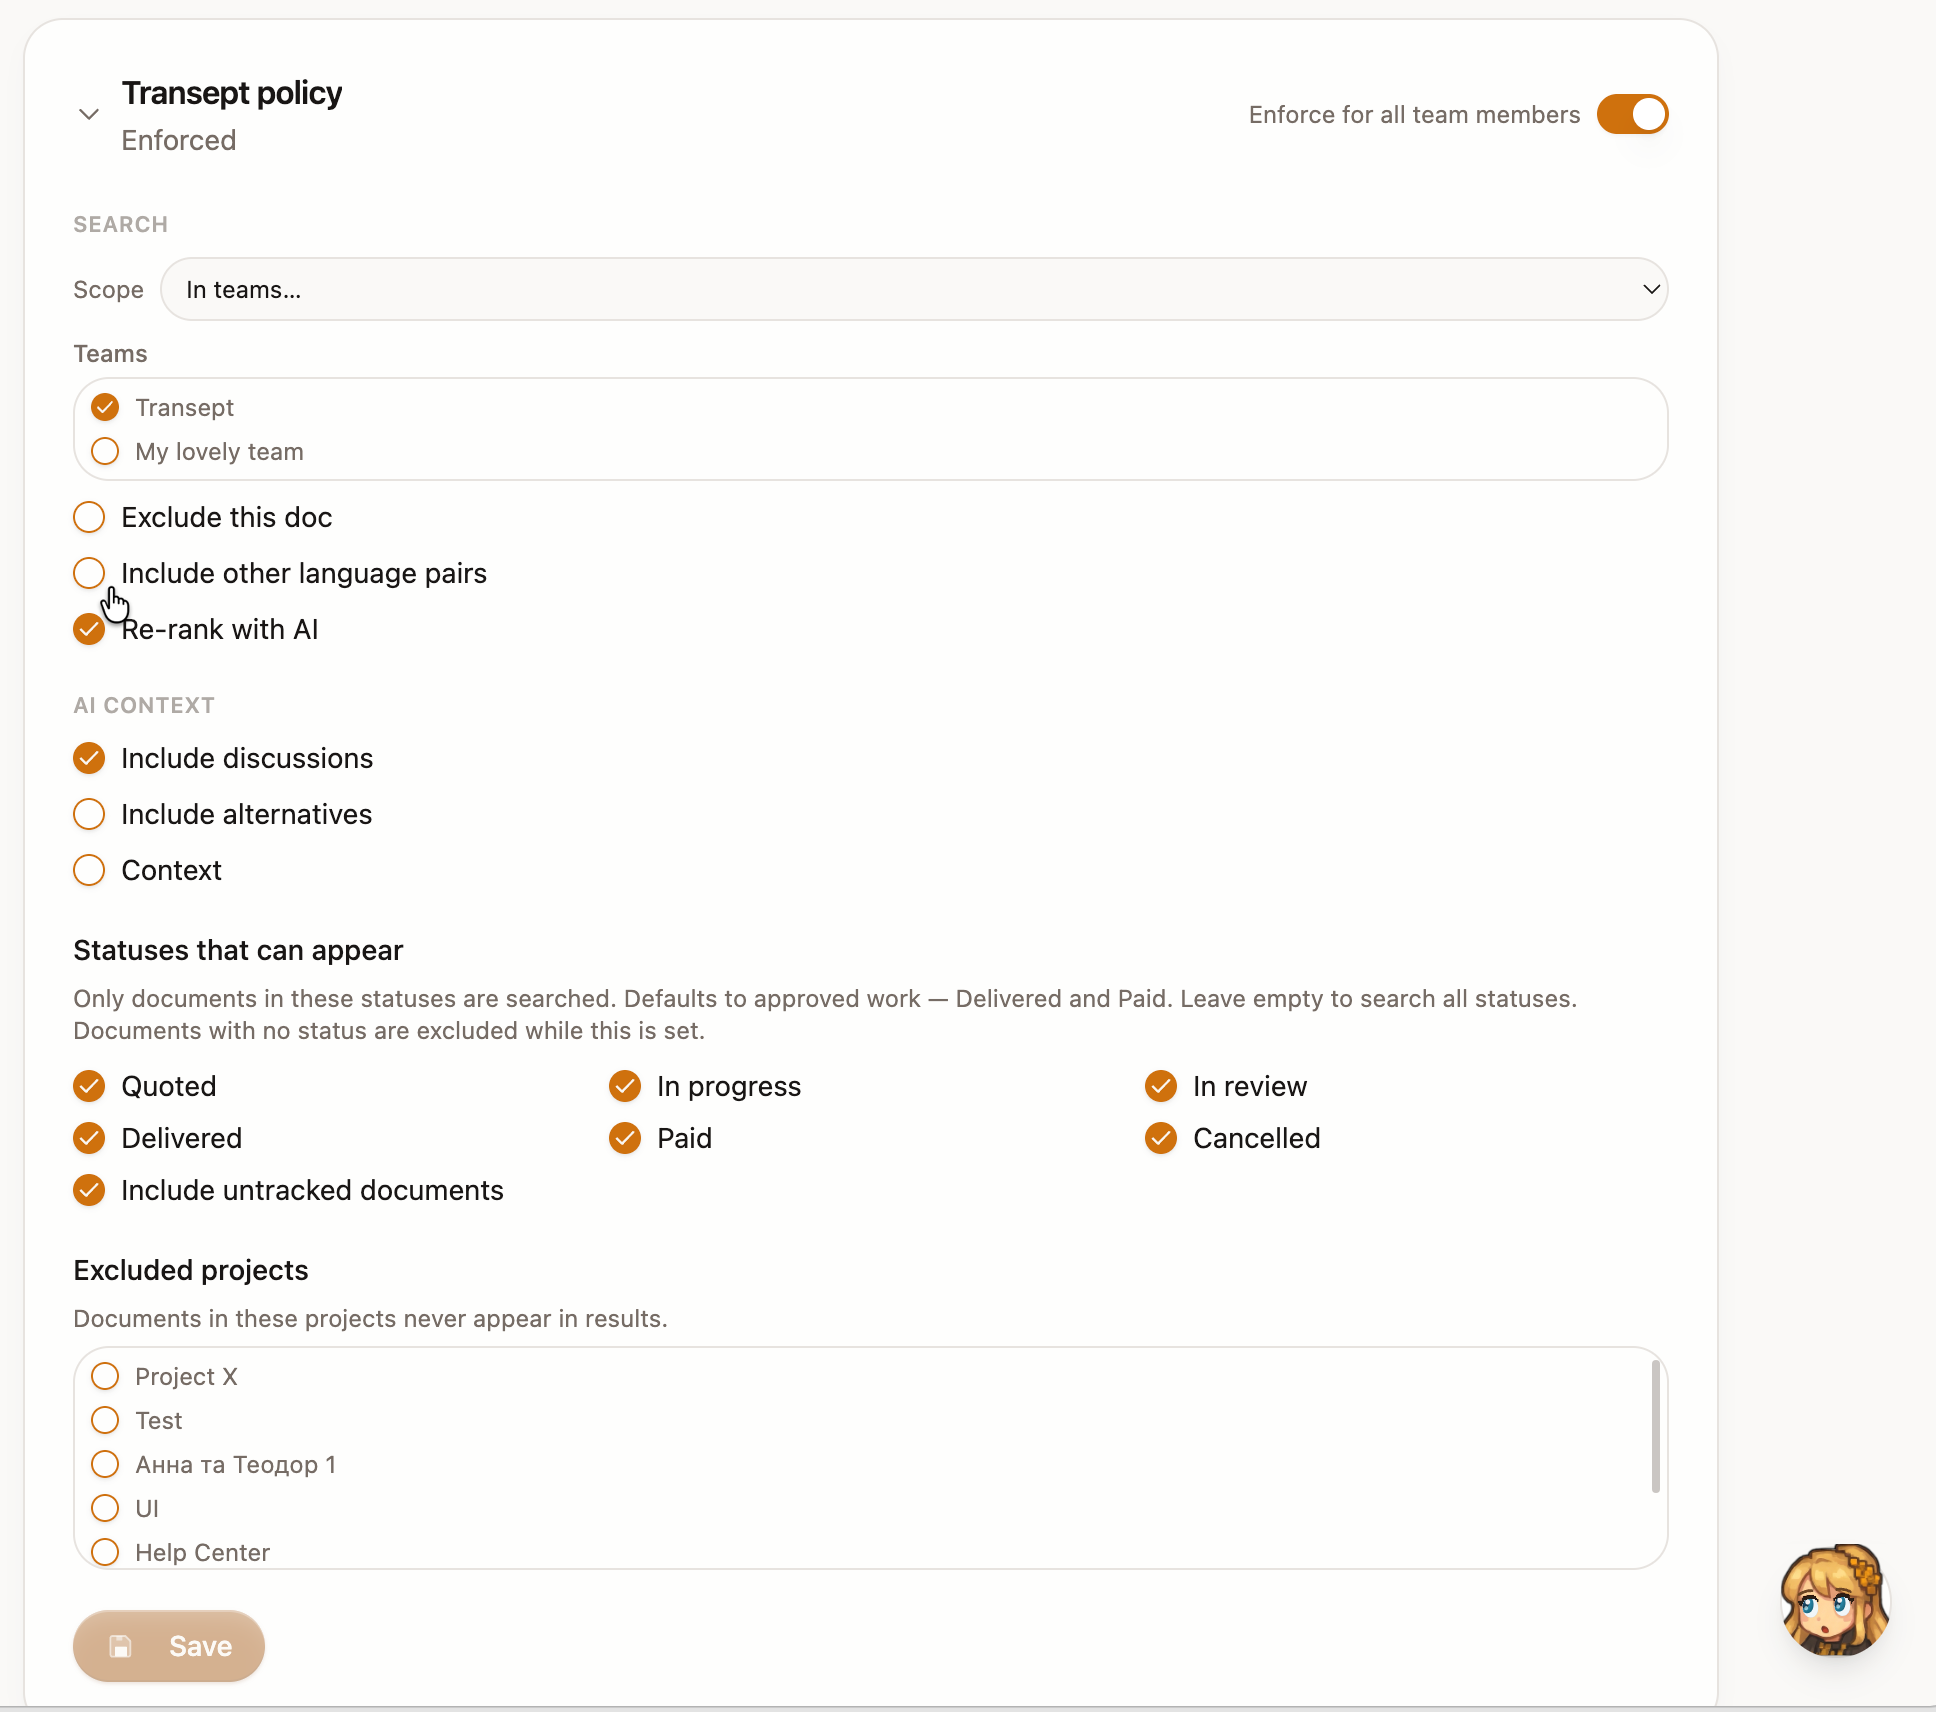This screenshot has height=1712, width=1936.
Task: Enable Exclude this doc
Action: [89, 517]
